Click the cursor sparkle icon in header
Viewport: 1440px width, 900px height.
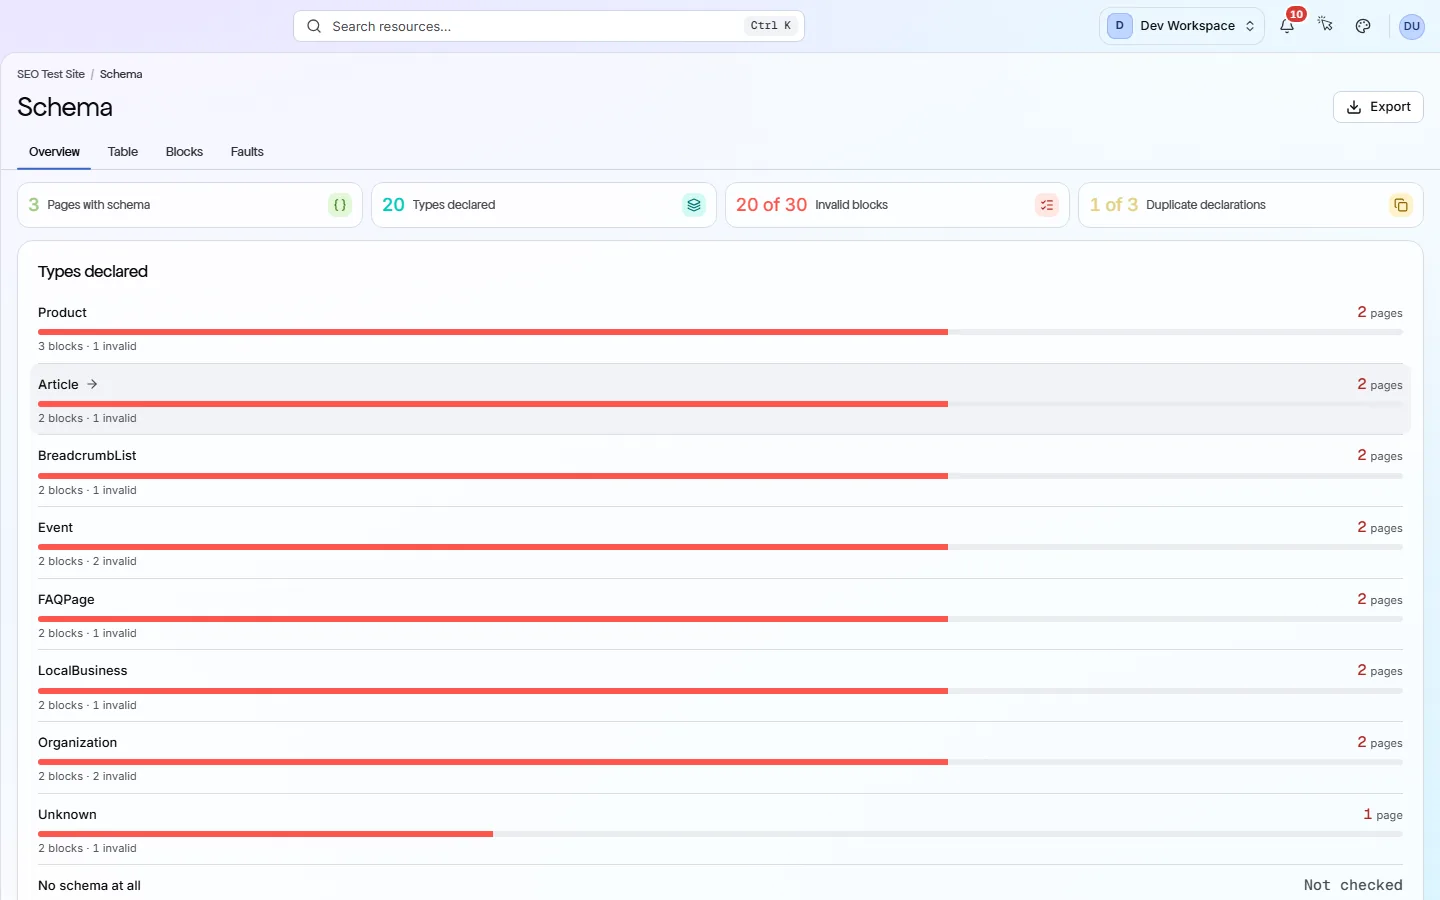point(1325,26)
